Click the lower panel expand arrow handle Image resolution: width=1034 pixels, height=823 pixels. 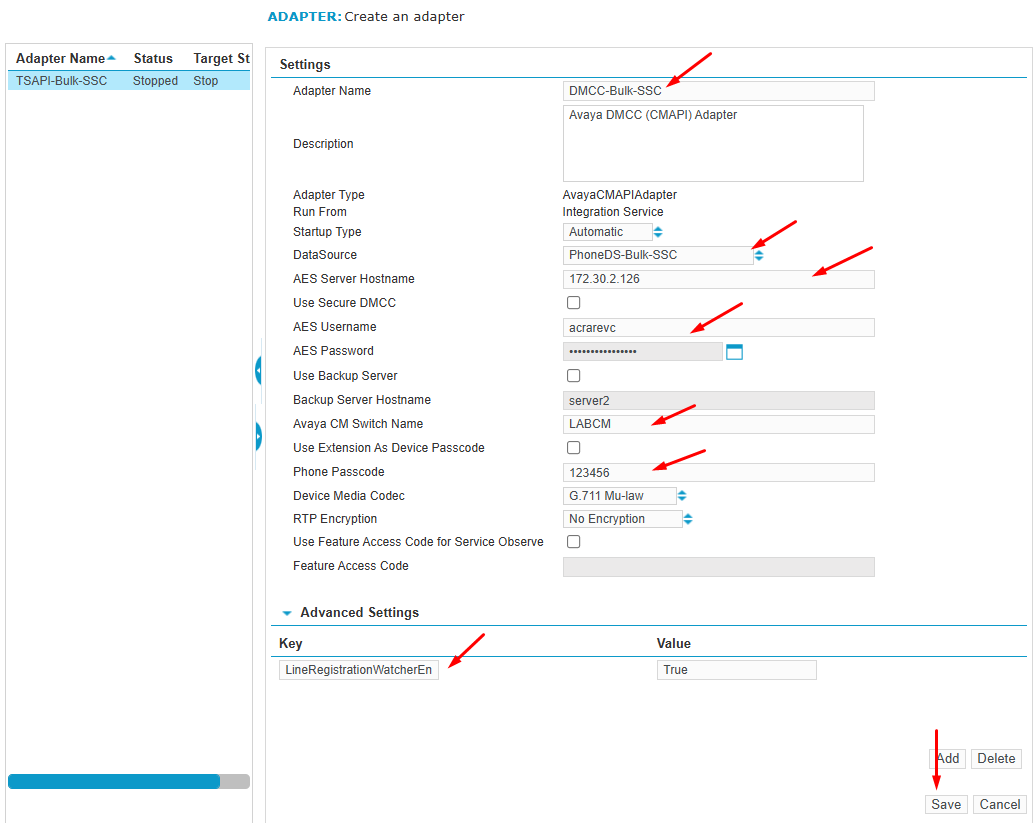[258, 437]
